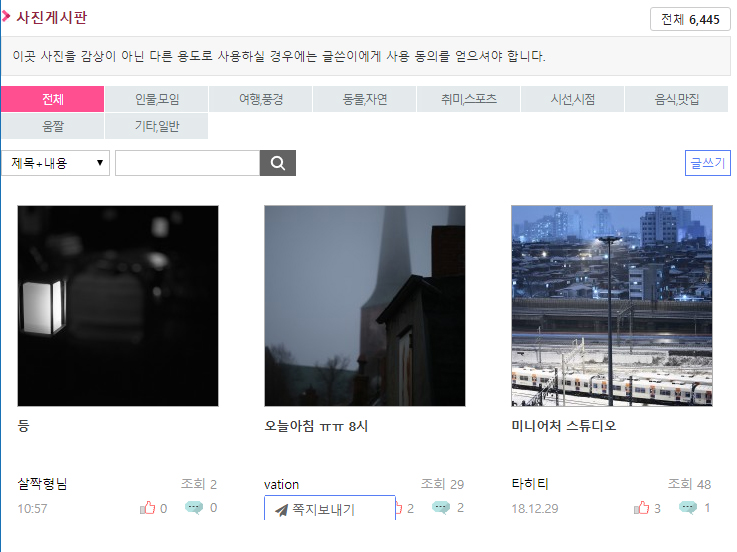Open the 제목+내용 search type dropdown
The width and height of the screenshot is (737, 552).
click(55, 163)
